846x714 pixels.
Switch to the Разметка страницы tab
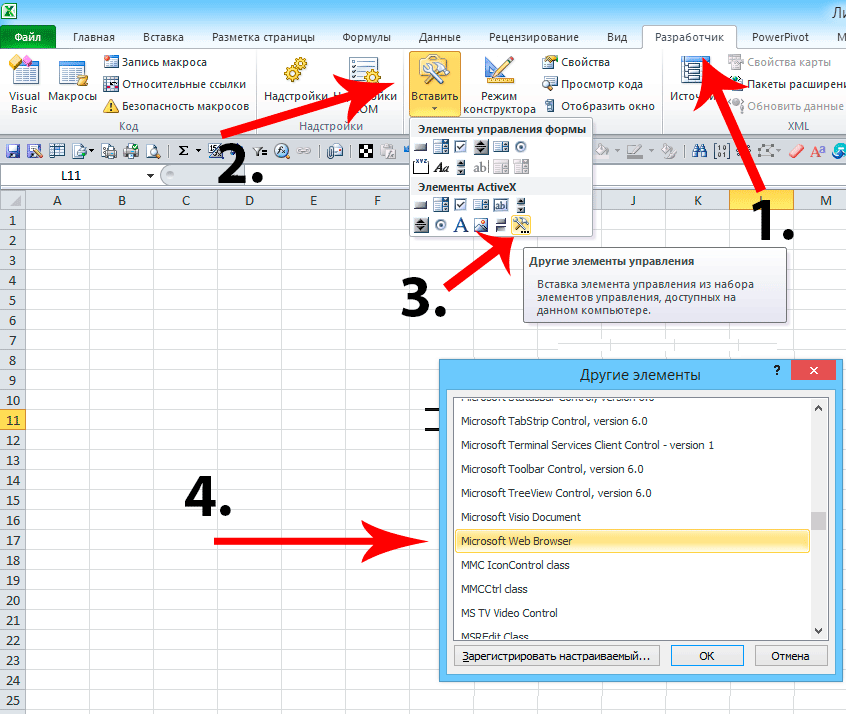point(263,37)
